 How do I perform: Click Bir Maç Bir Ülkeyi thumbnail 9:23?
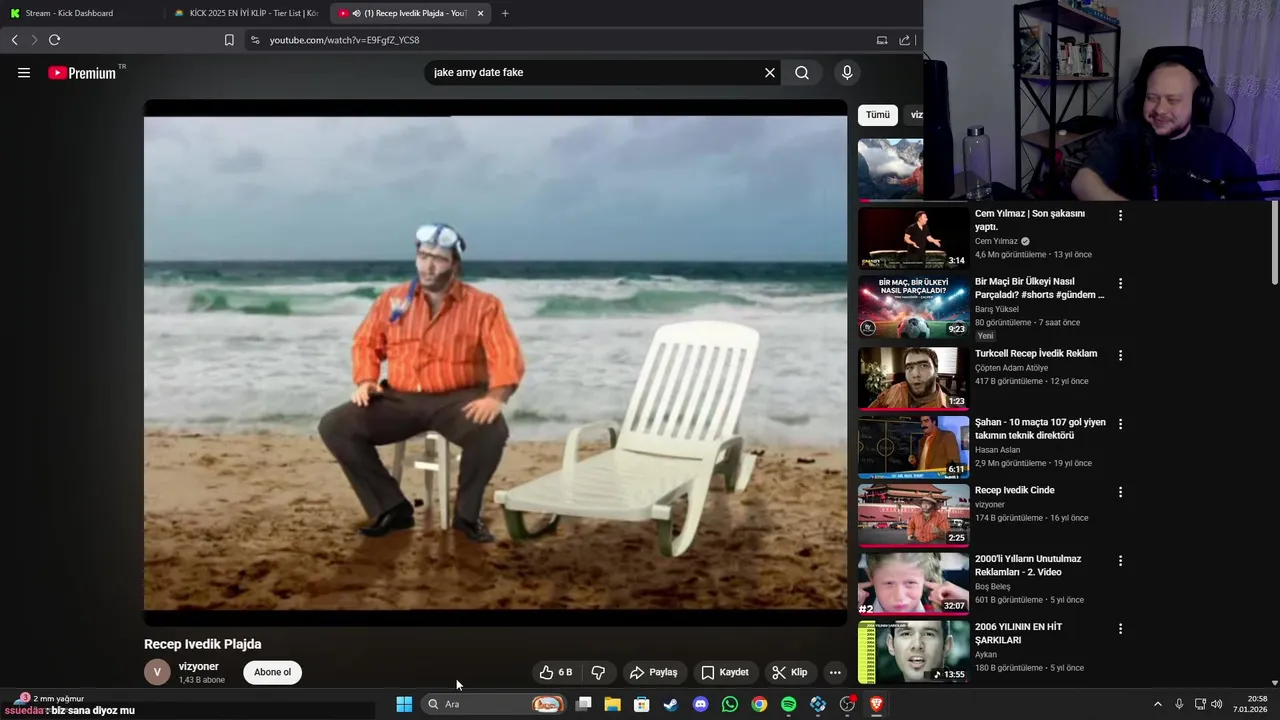[x=913, y=307]
